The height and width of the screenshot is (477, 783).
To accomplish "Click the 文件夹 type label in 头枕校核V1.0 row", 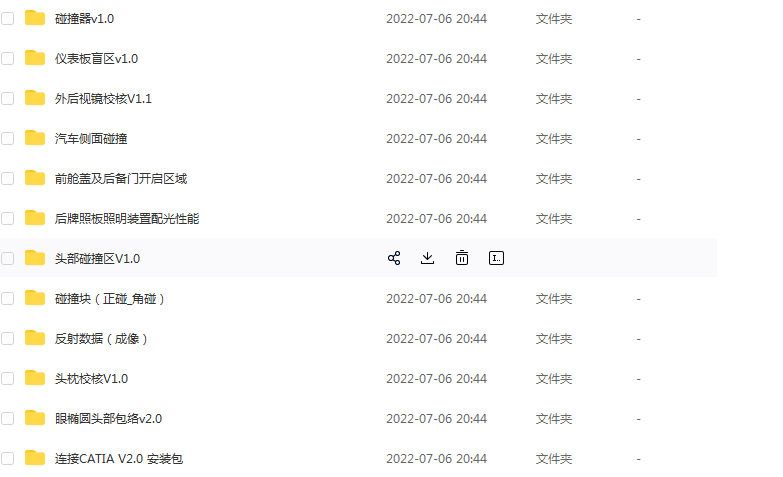I will point(554,379).
